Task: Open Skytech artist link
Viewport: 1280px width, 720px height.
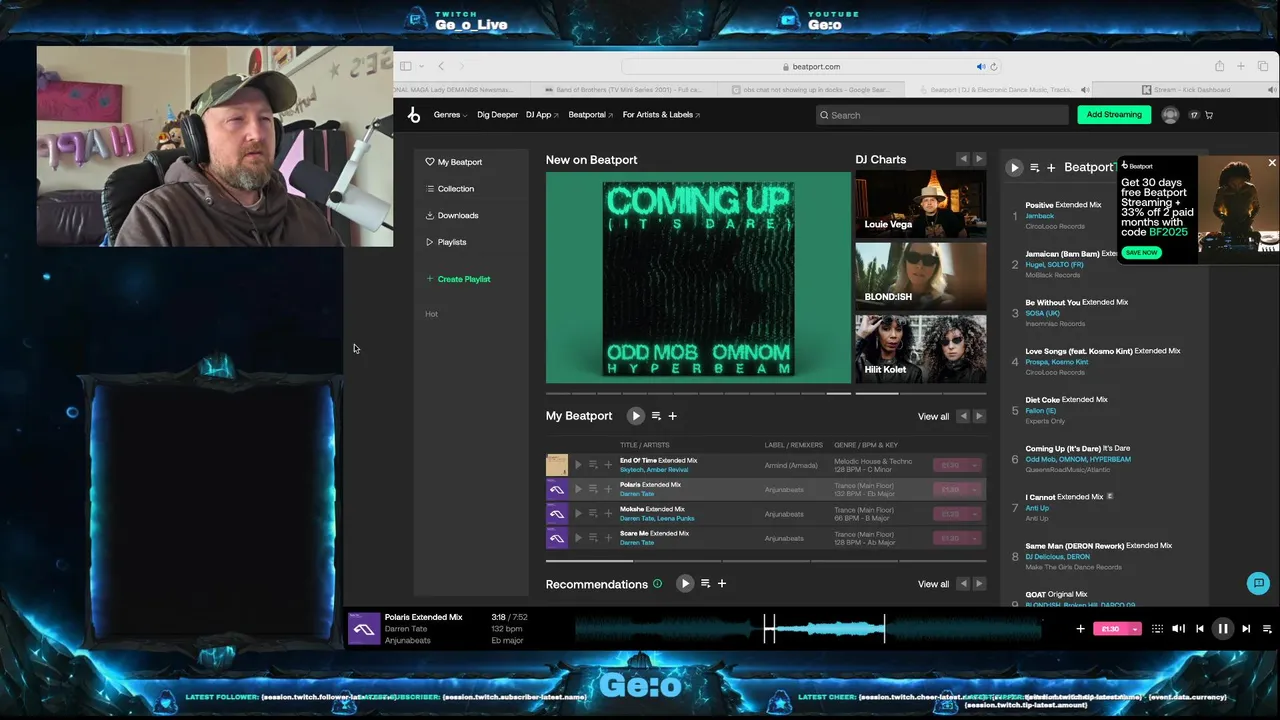Action: (631, 470)
